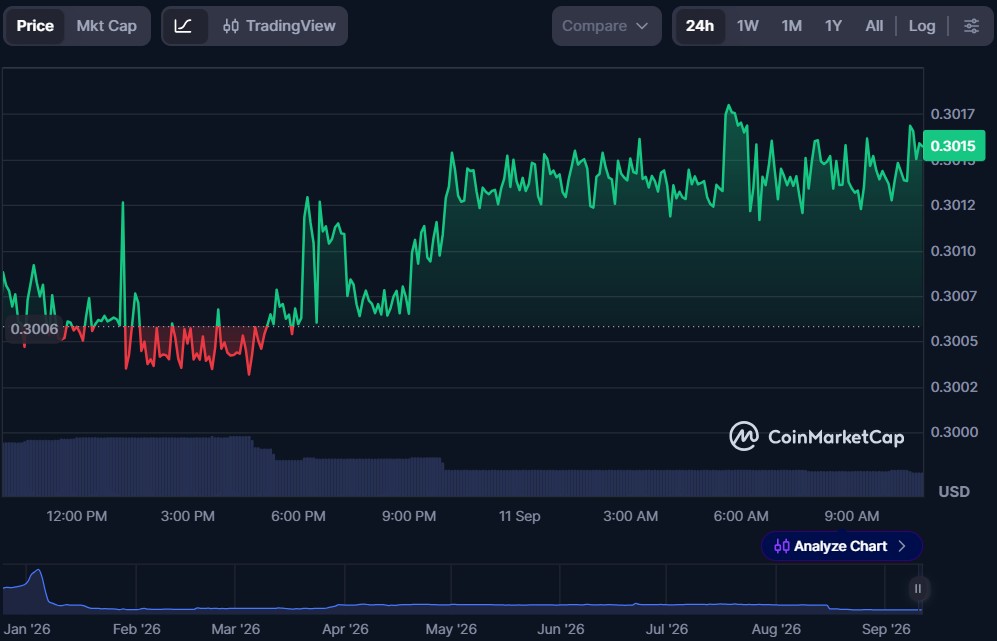
Task: Click the CoinMarketCap logo watermark
Action: tap(816, 436)
